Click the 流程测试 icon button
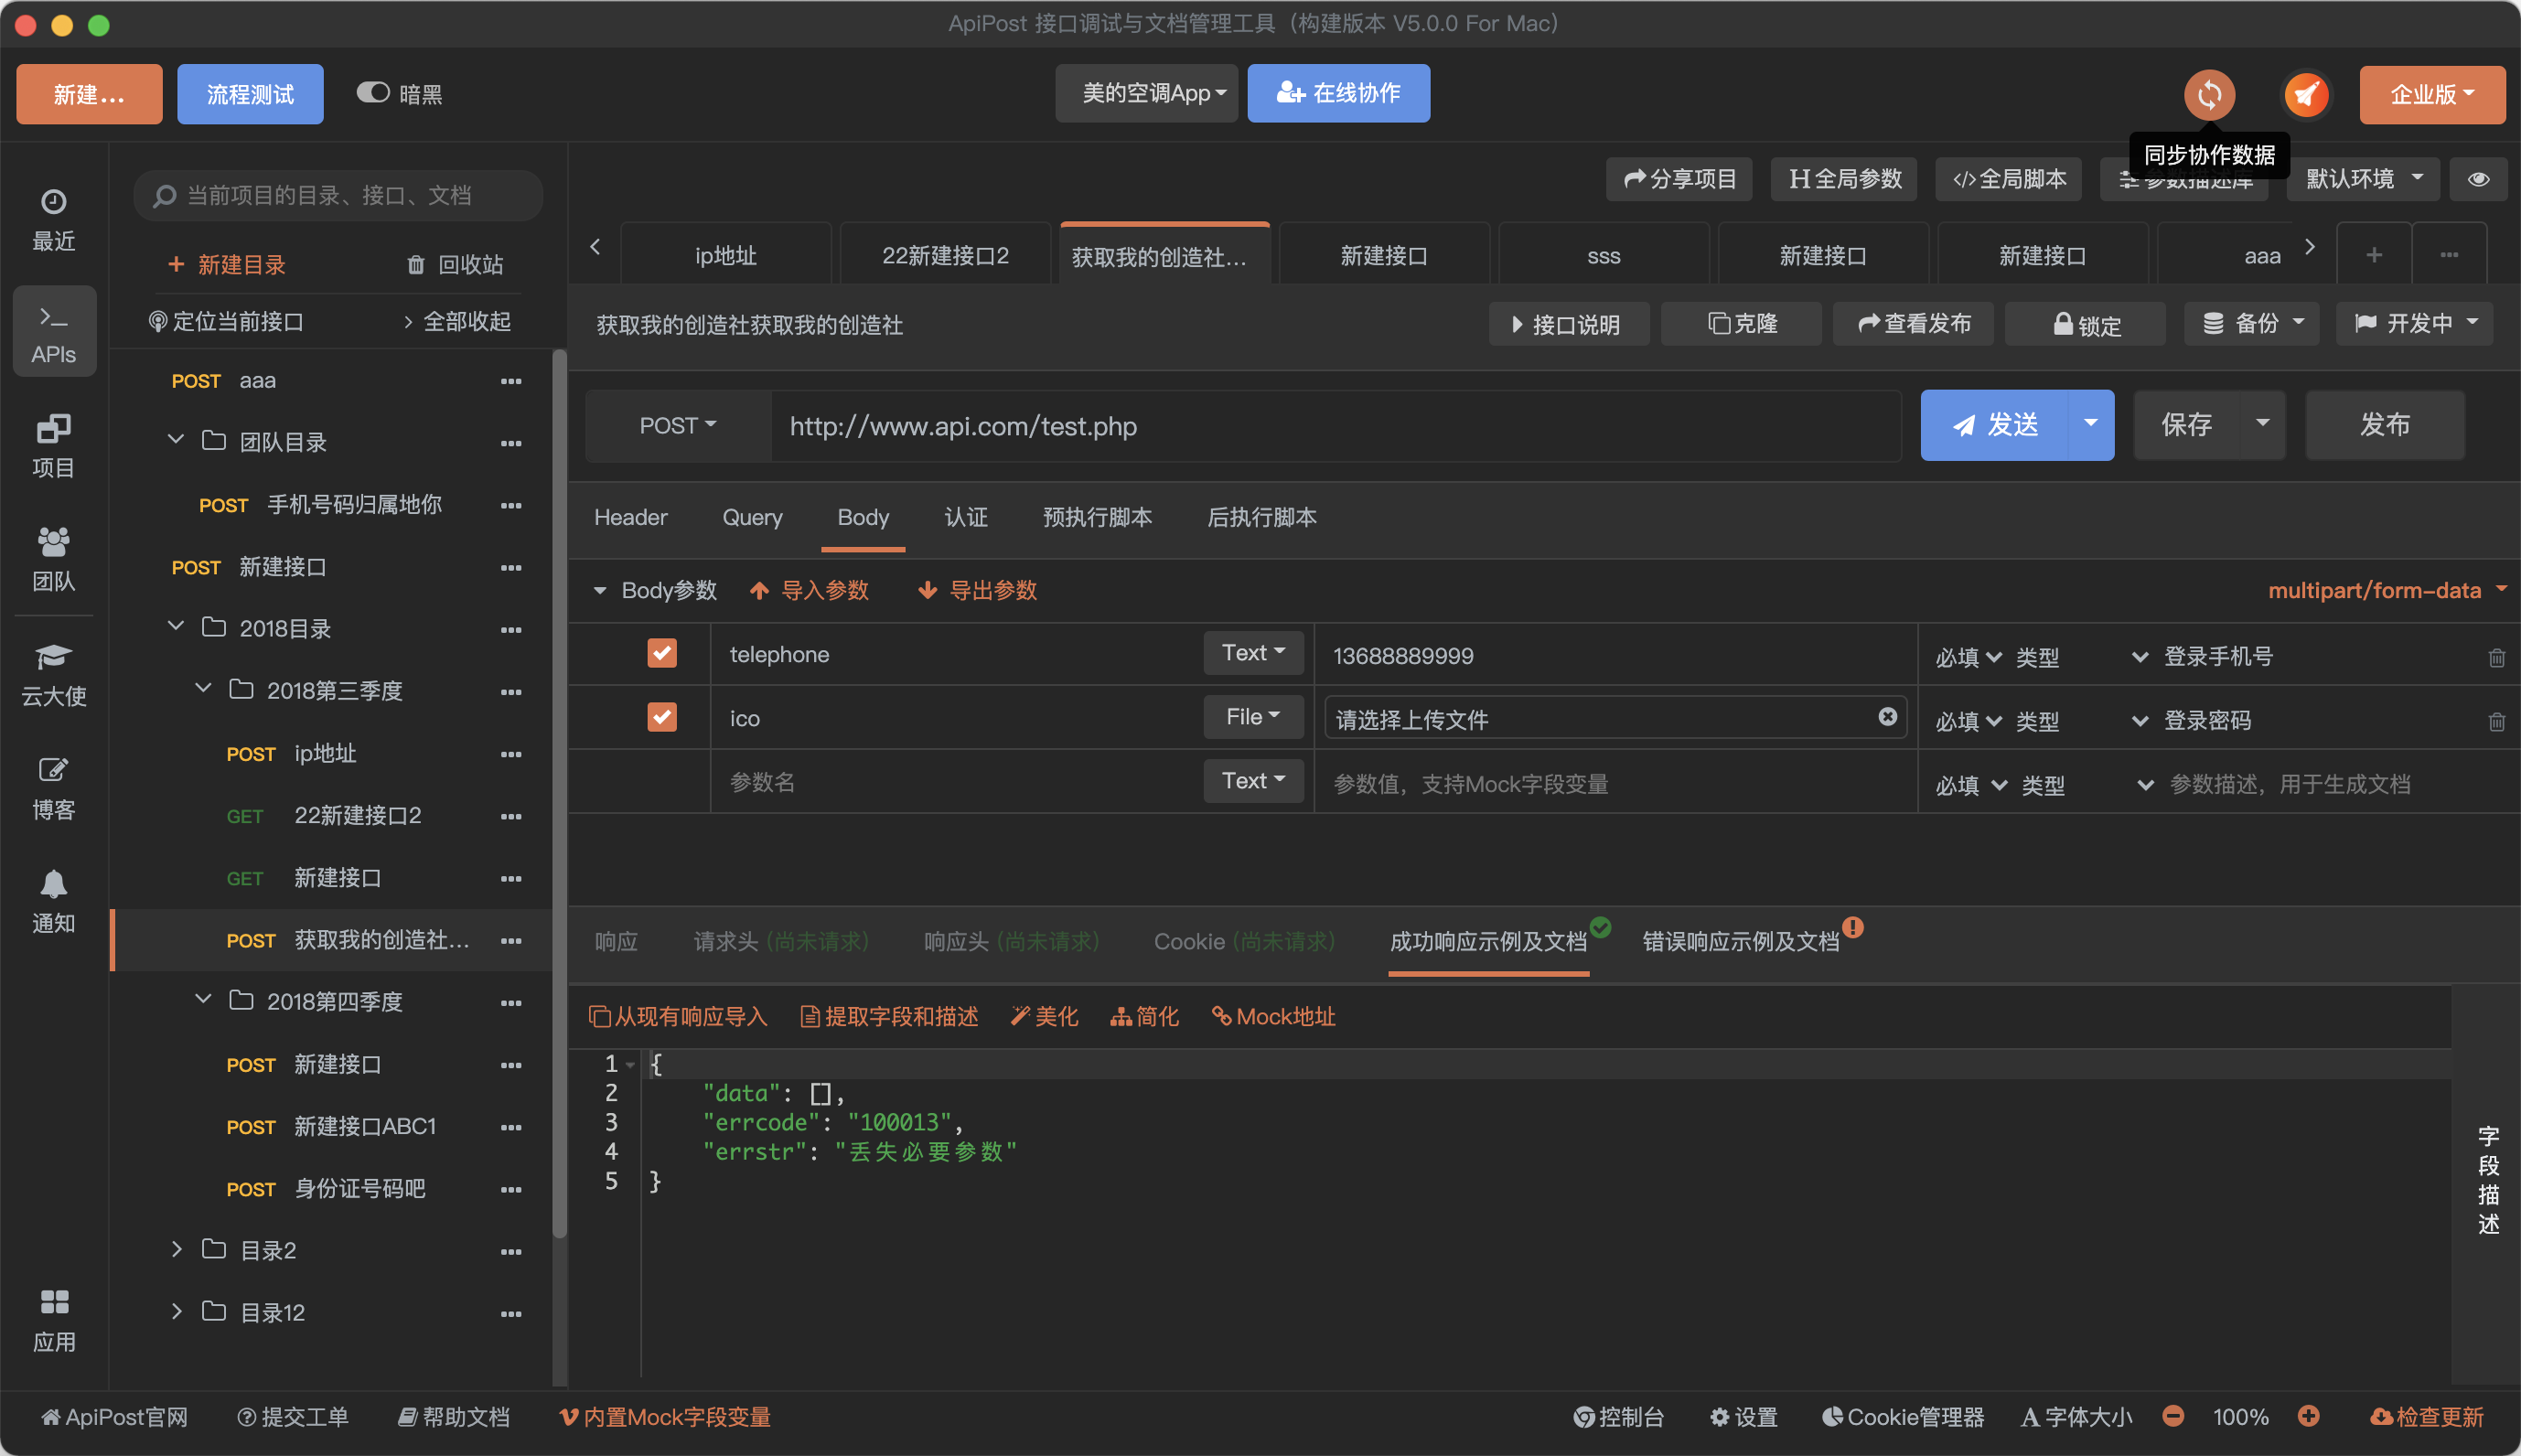 tap(252, 91)
